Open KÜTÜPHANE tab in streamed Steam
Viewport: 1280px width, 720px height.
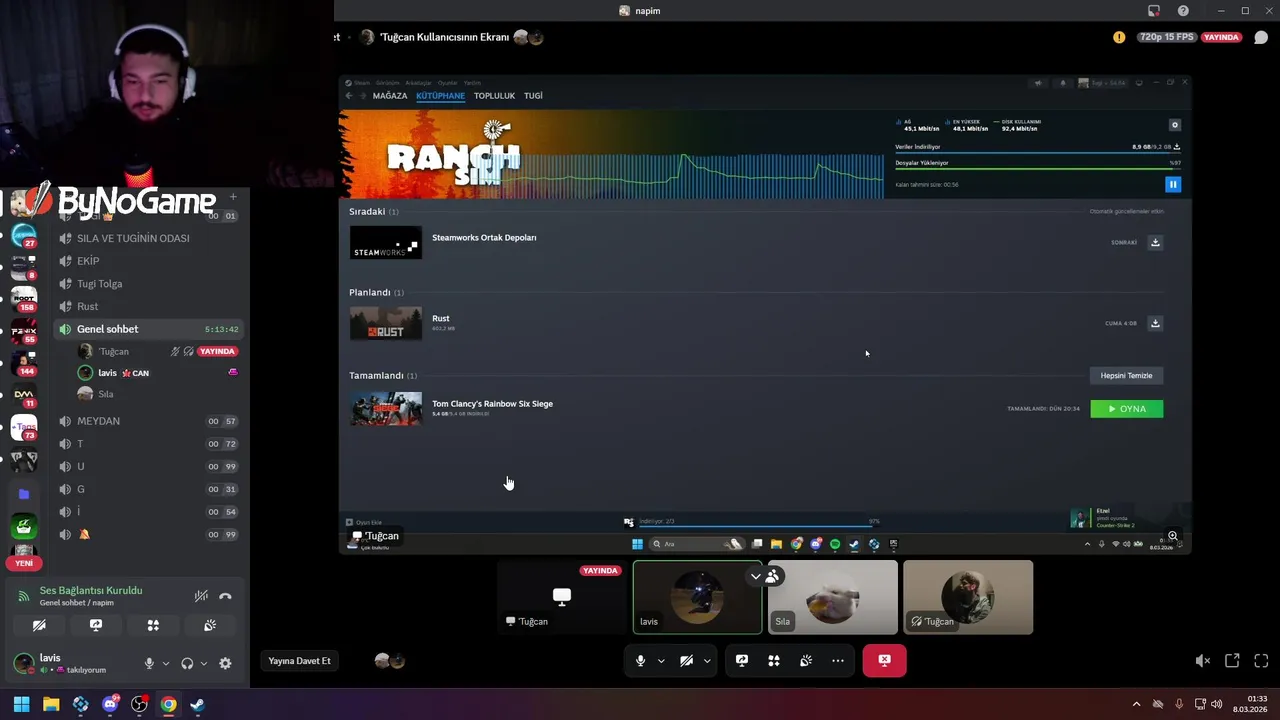(441, 96)
